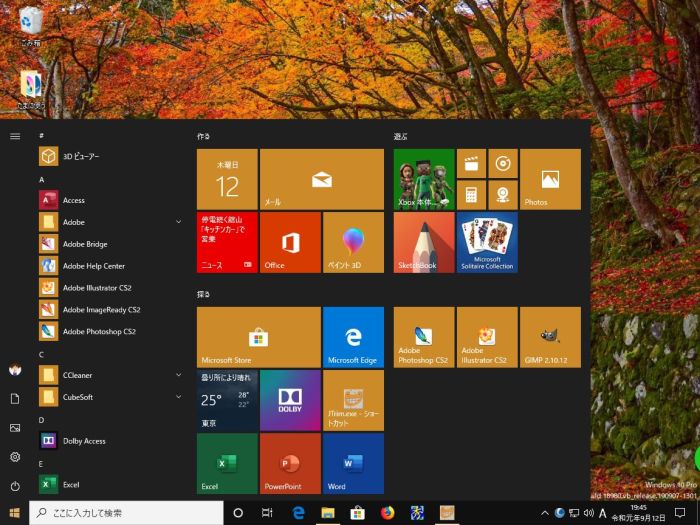Open Adobe Bridge from app list
Viewport: 700px width, 525px height.
click(85, 244)
